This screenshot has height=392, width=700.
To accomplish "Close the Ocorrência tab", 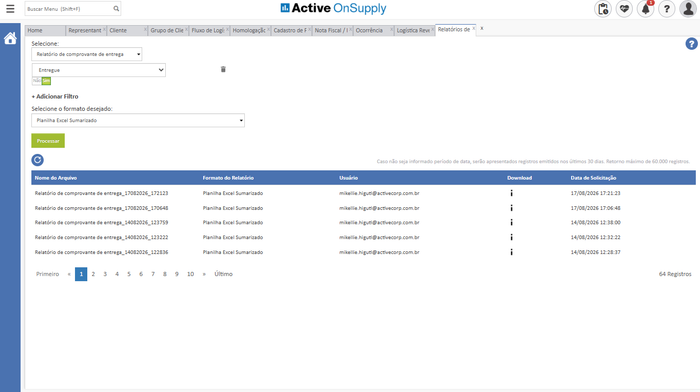I will pyautogui.click(x=392, y=29).
